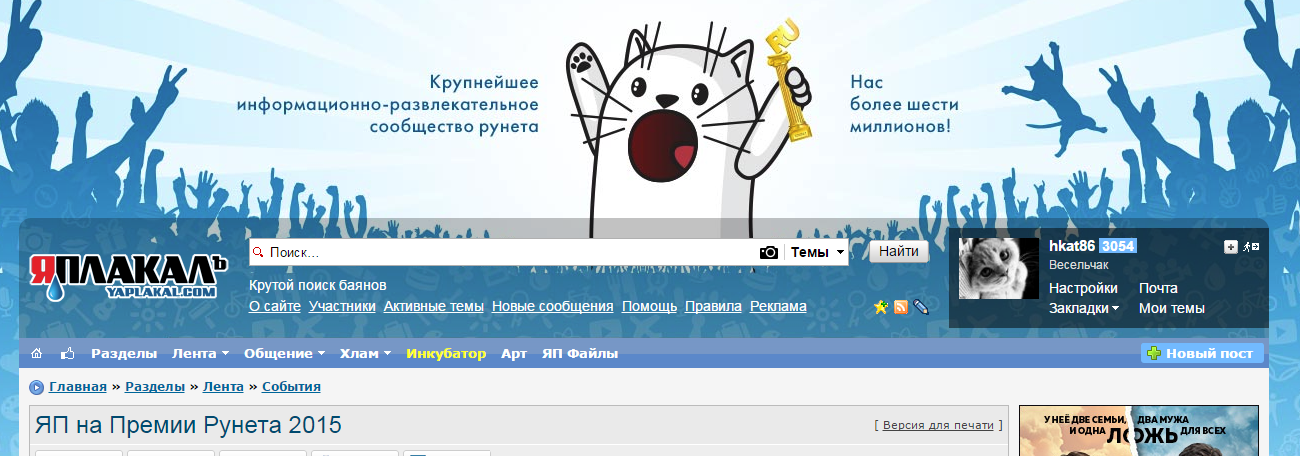1300x456 pixels.
Task: Open the О сайте link
Action: click(275, 307)
